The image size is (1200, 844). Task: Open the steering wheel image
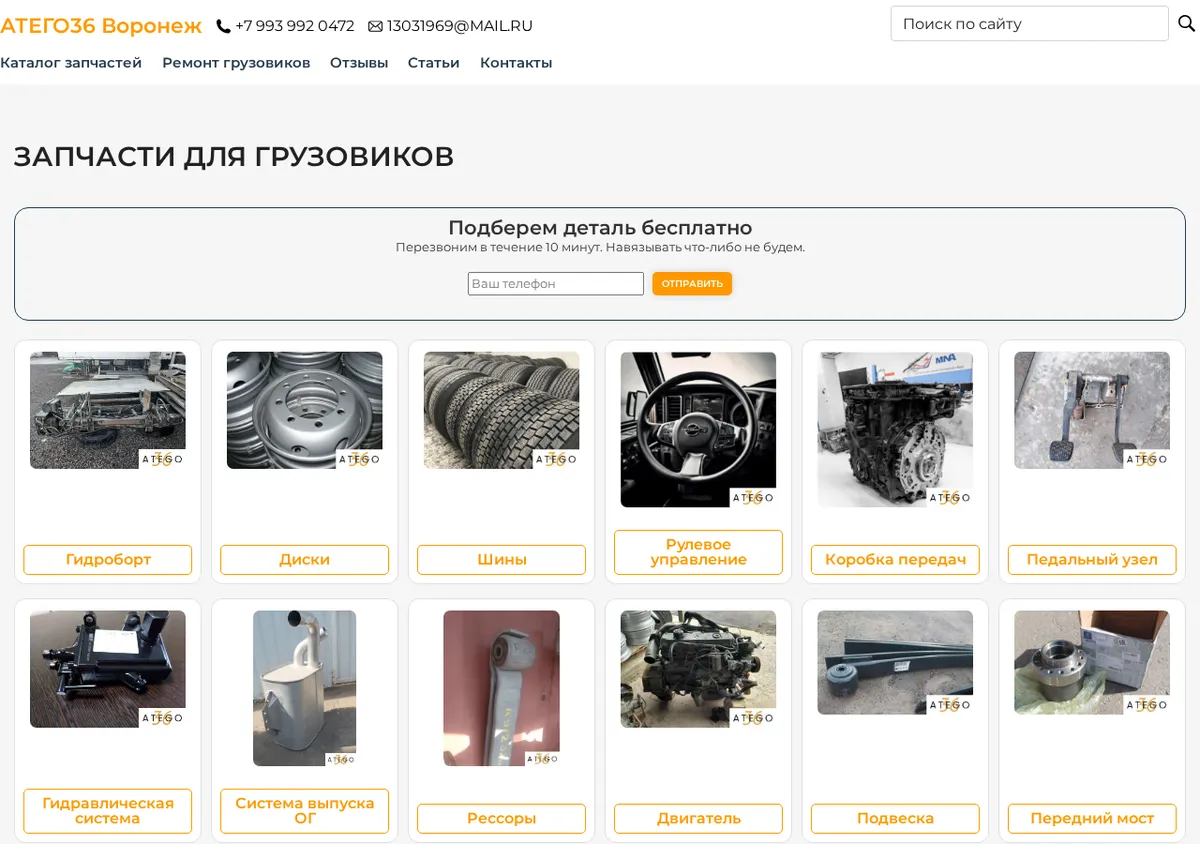(x=698, y=430)
